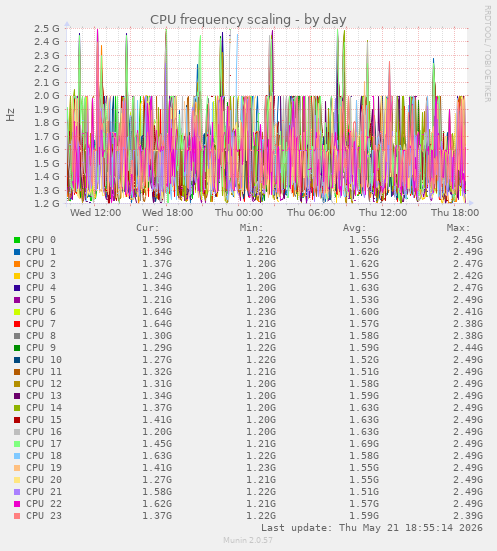The height and width of the screenshot is (551, 497).
Task: Click CPU 9 max value 2.44G
Action: point(467,348)
